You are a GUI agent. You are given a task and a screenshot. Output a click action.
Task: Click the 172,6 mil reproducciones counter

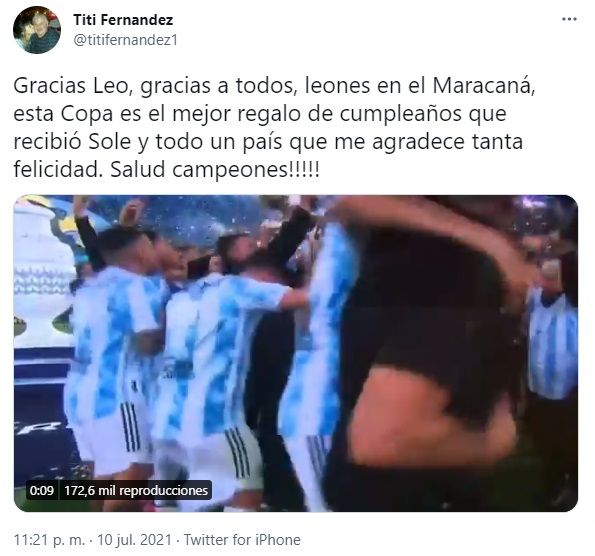(136, 490)
